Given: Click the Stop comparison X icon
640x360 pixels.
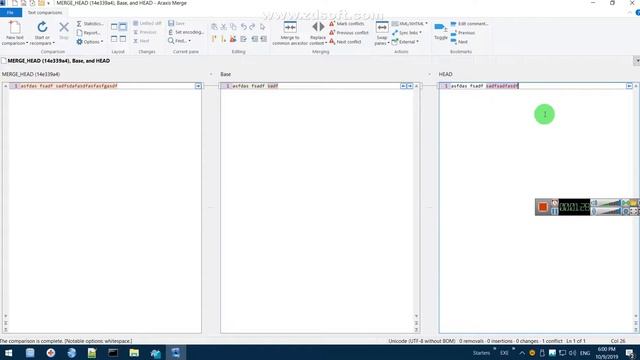Looking at the screenshot, I should 64,27.
